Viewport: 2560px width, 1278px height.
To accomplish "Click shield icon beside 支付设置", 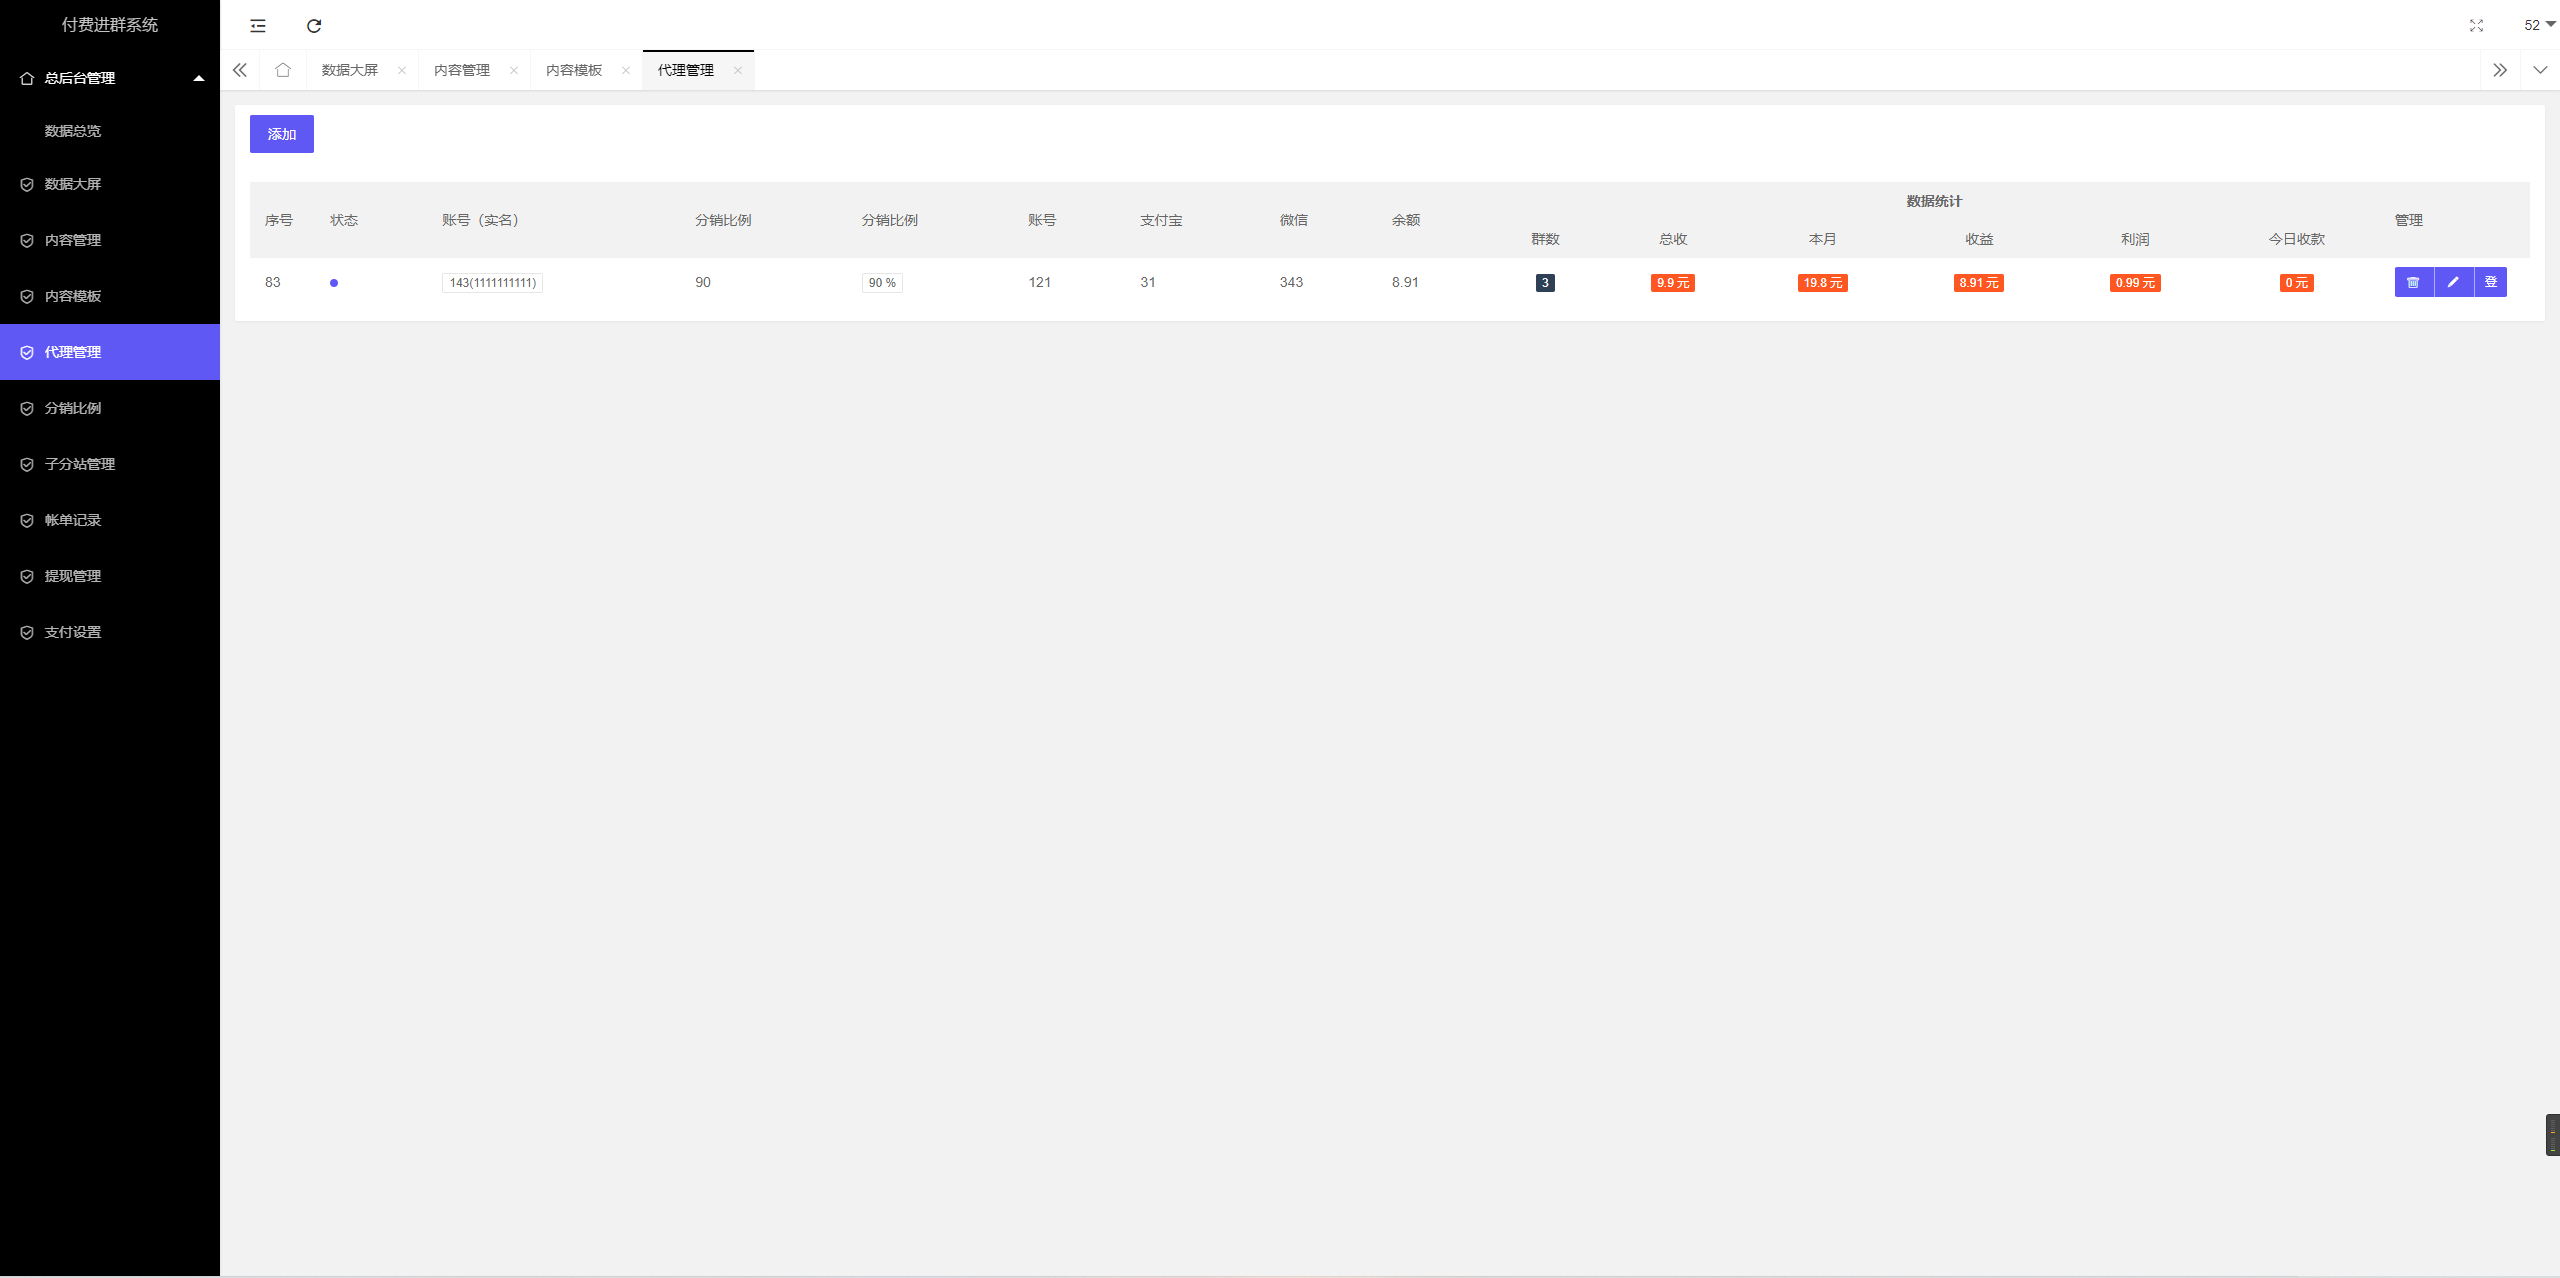I will (x=27, y=632).
